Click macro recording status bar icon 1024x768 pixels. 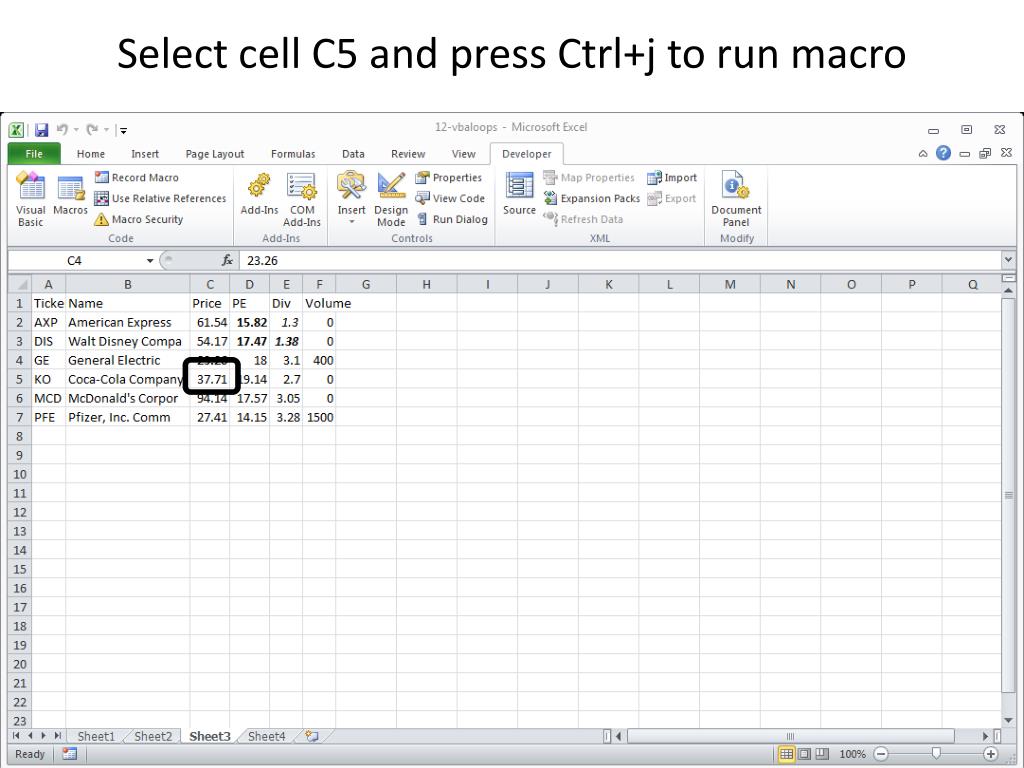69,754
